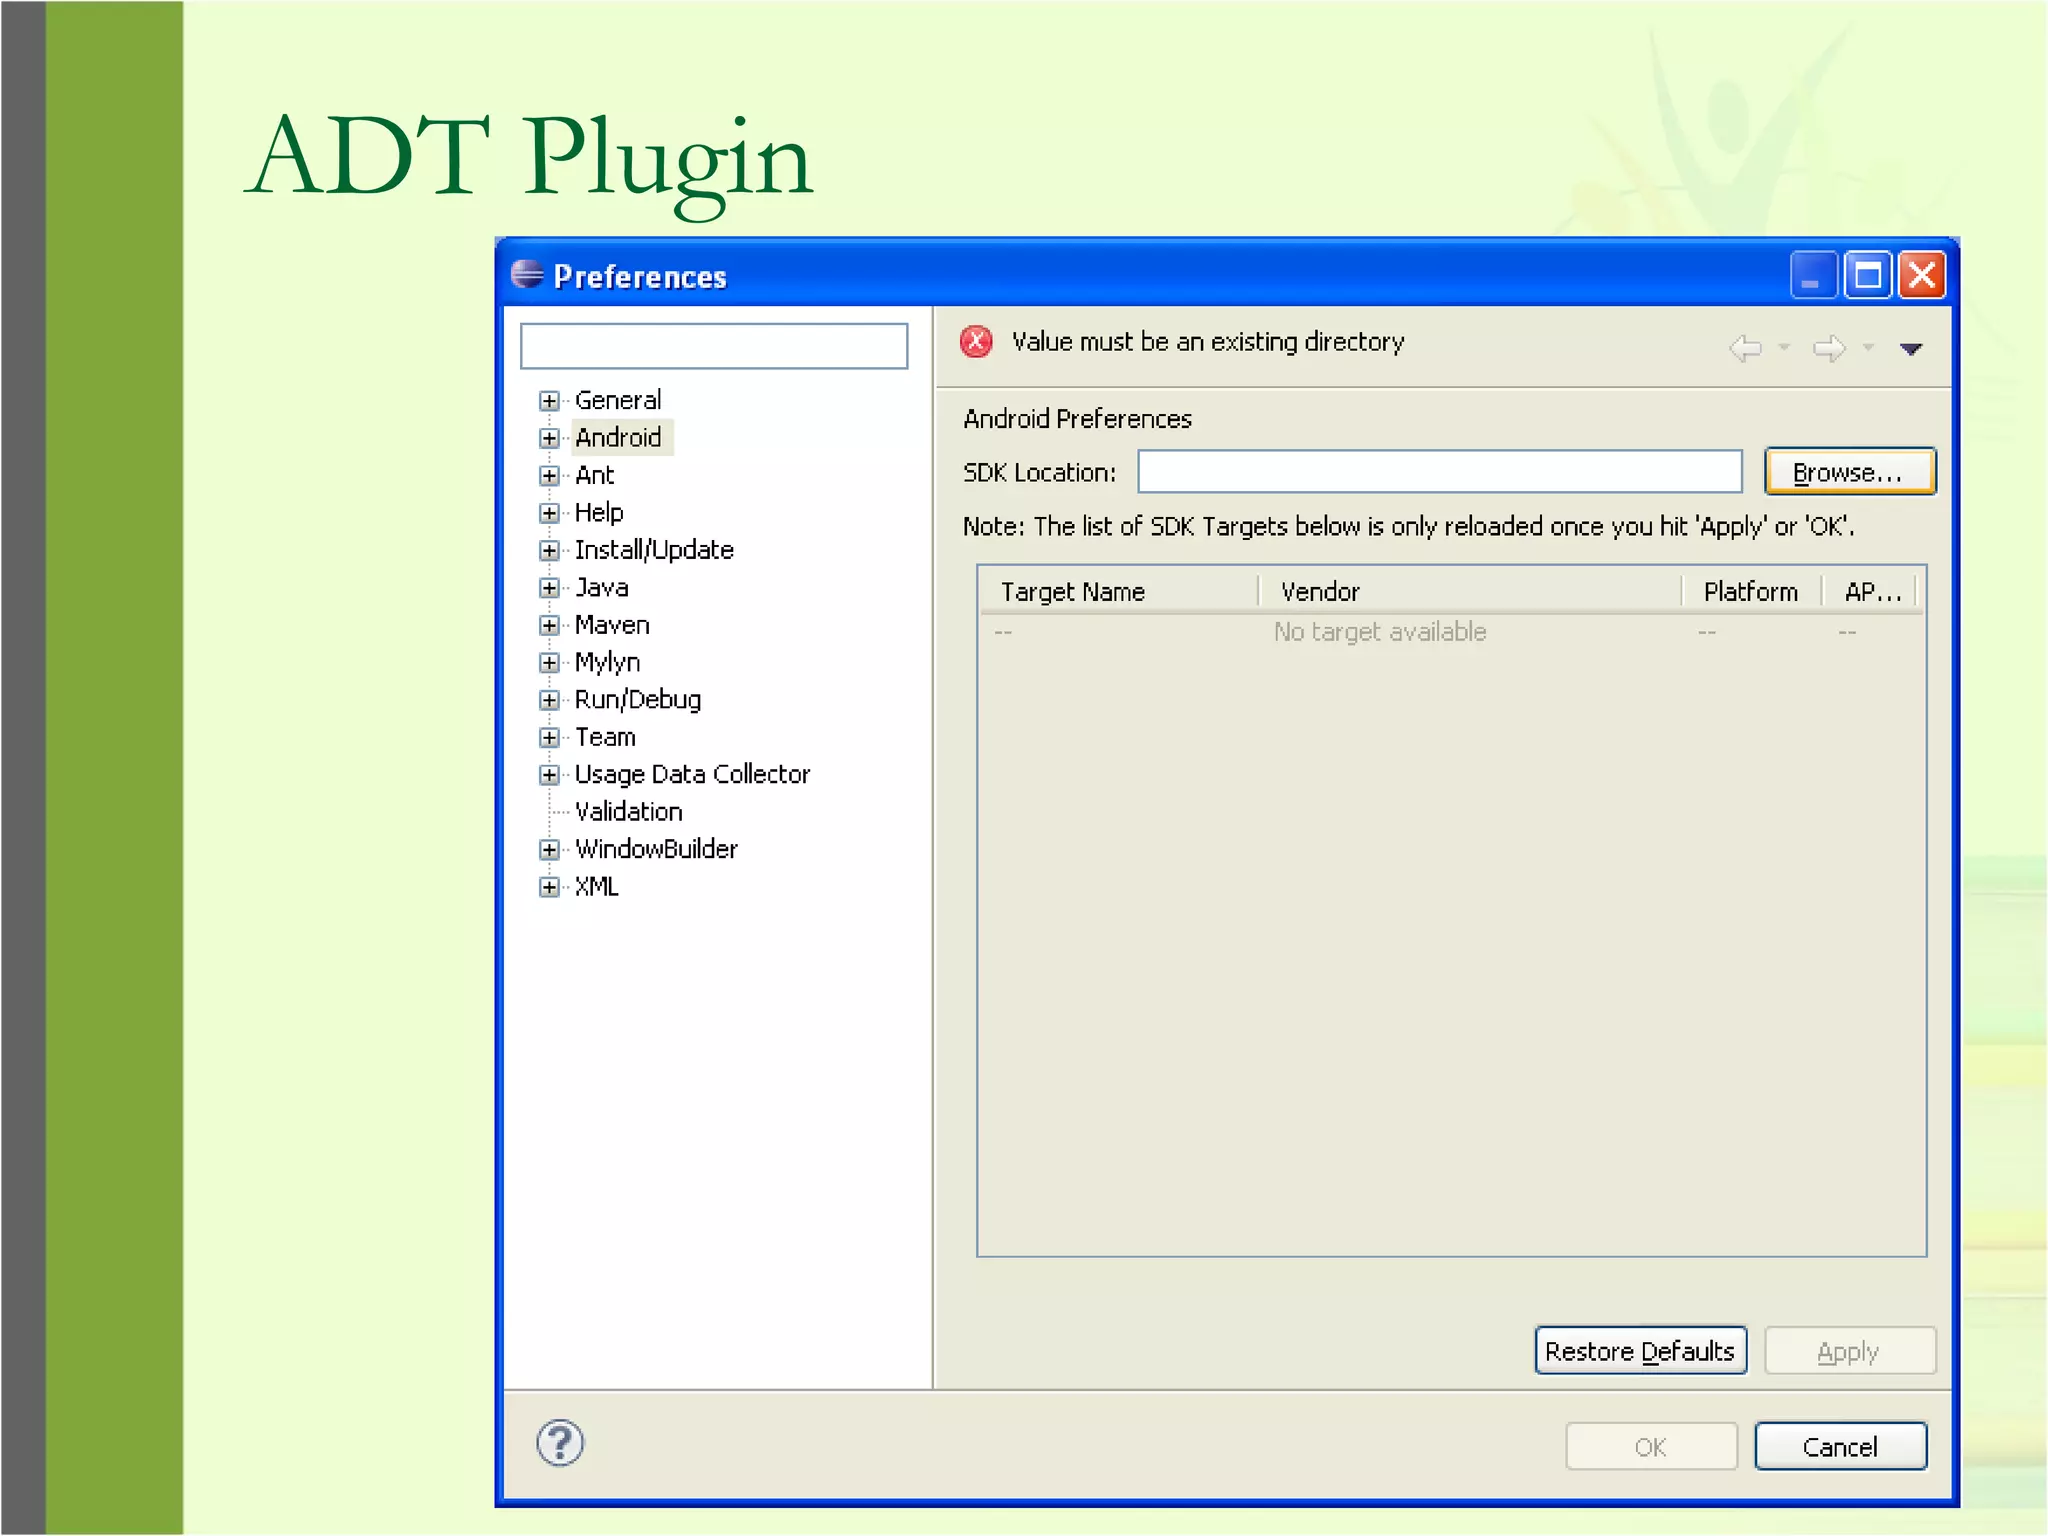Click the Eclipse icon in the title bar
The height and width of the screenshot is (1536, 2048).
[527, 274]
